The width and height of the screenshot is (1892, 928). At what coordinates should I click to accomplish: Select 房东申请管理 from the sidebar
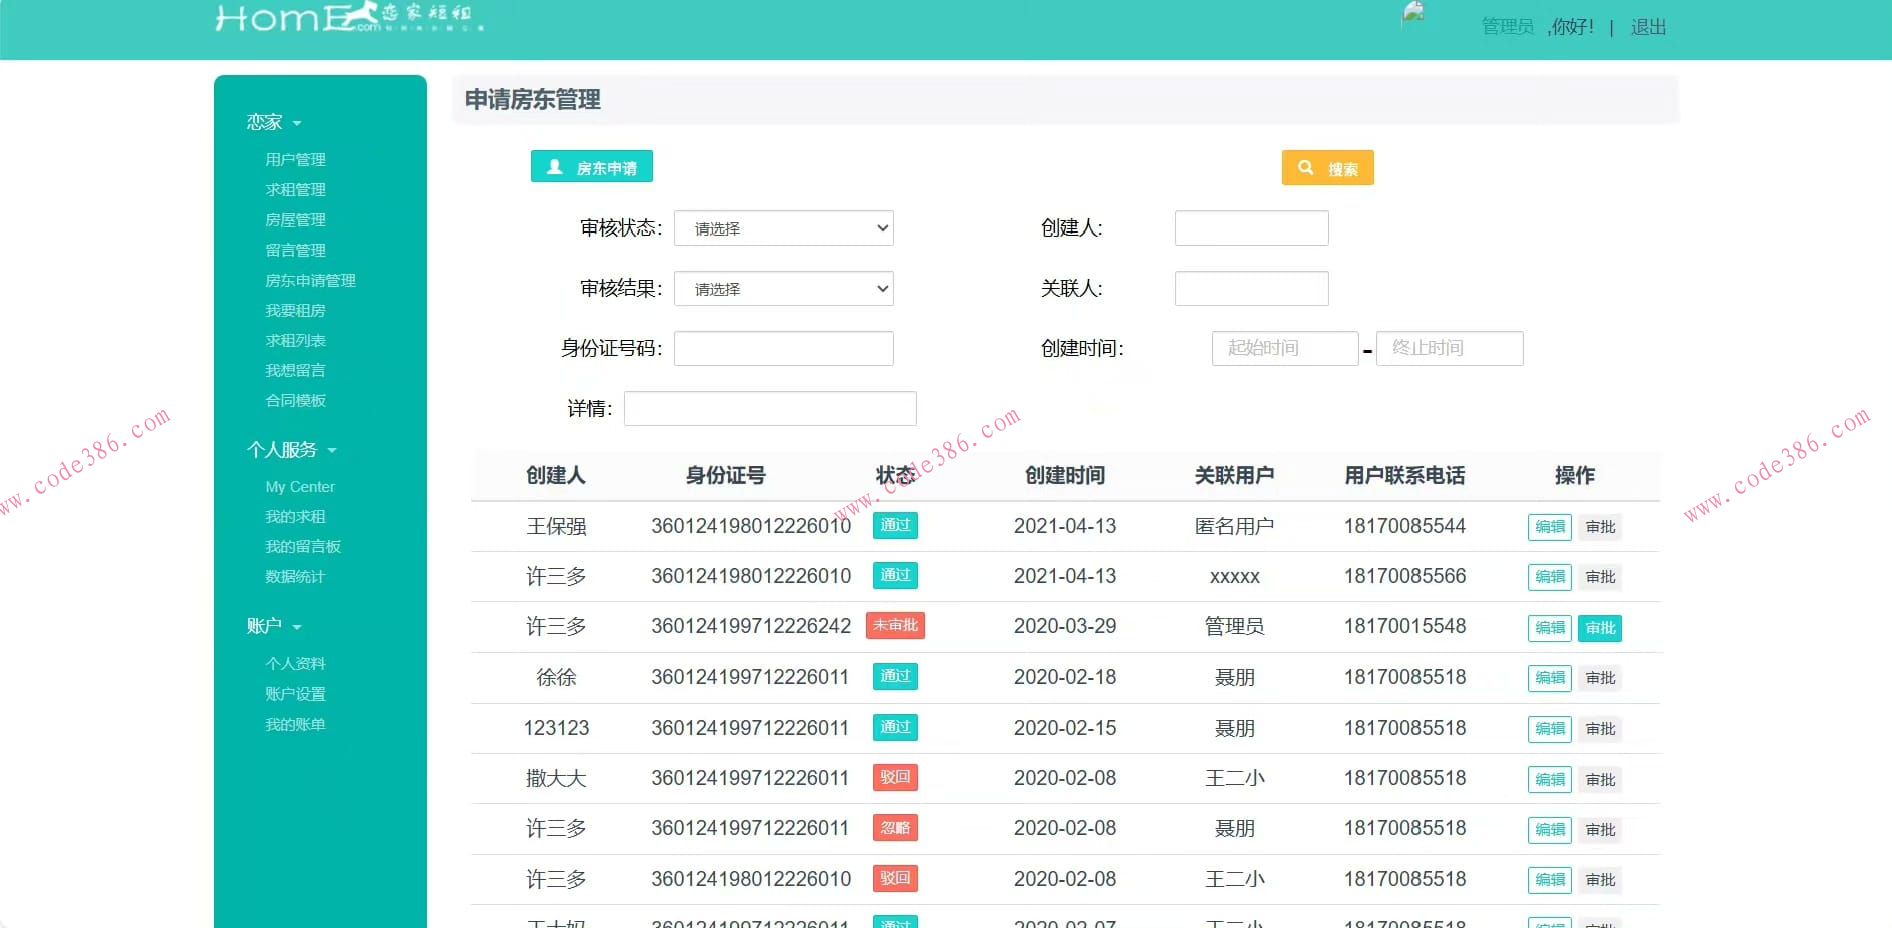(x=309, y=280)
